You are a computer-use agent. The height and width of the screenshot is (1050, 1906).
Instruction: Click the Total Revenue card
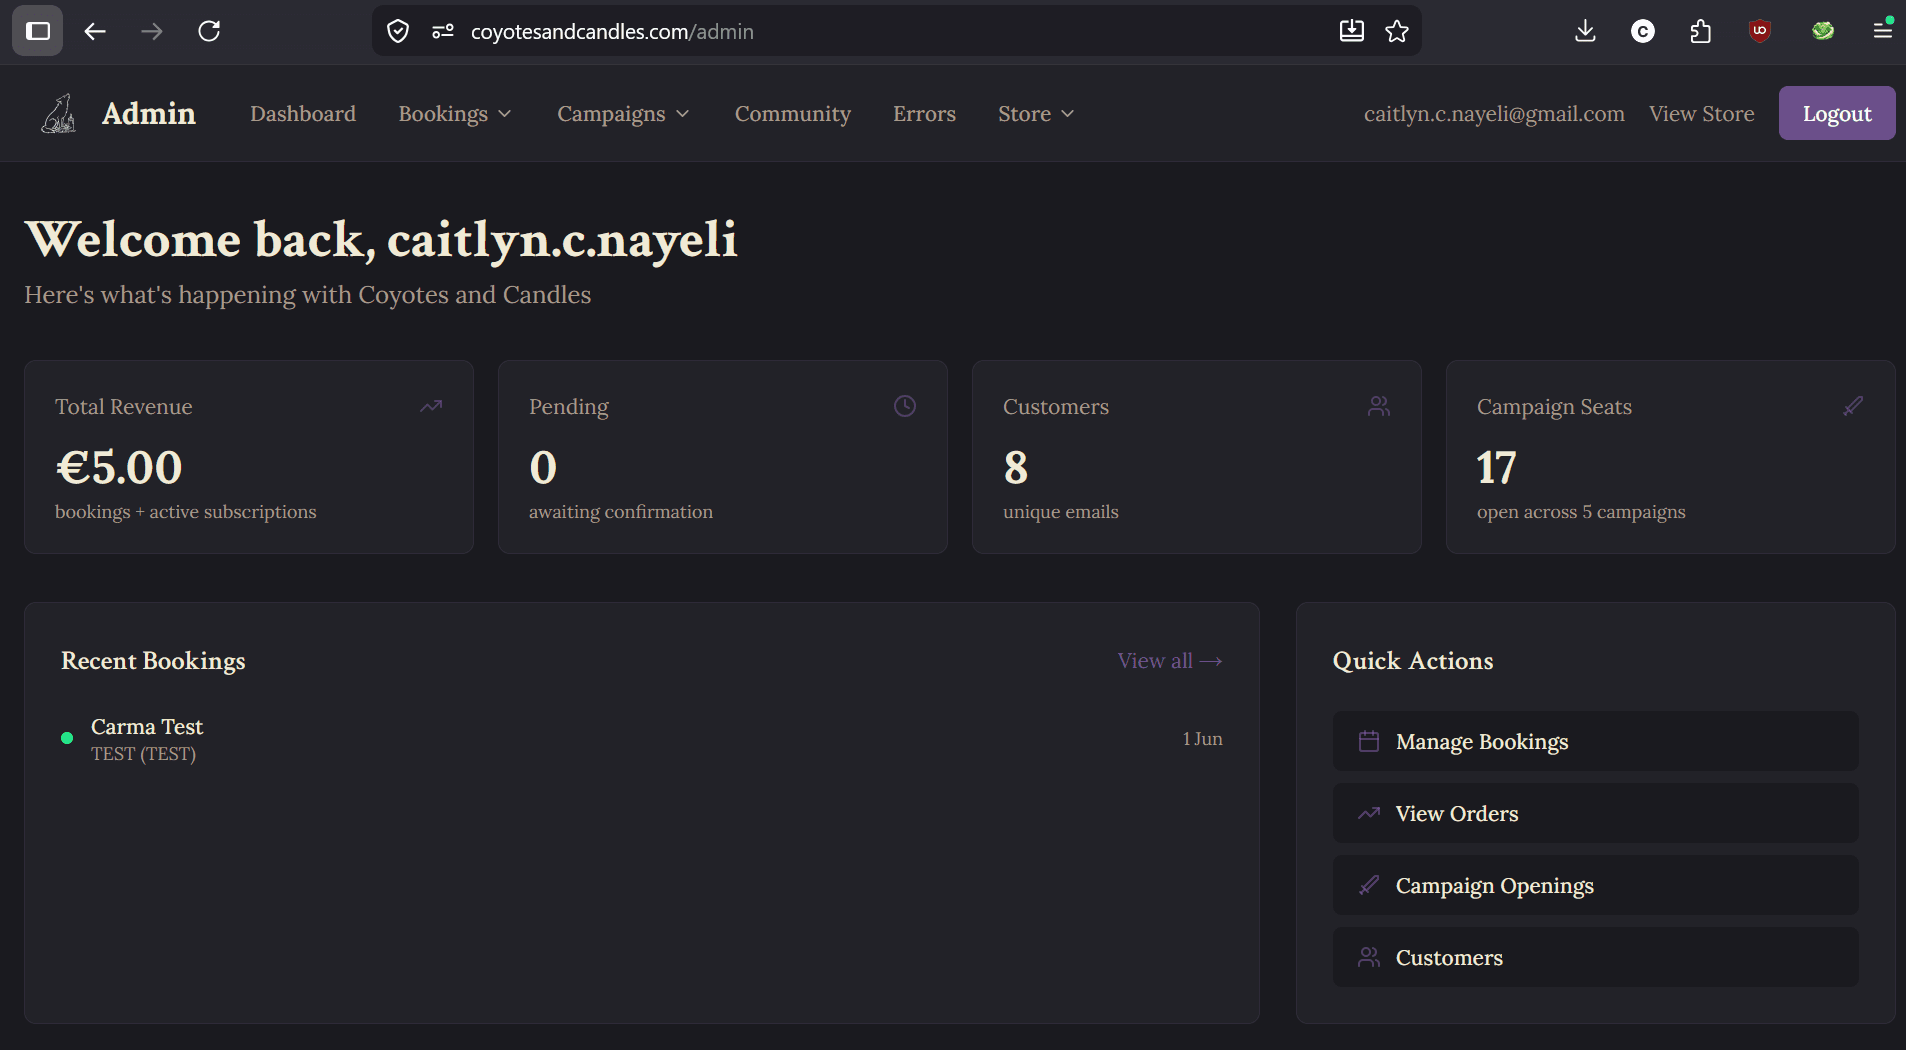tap(249, 457)
